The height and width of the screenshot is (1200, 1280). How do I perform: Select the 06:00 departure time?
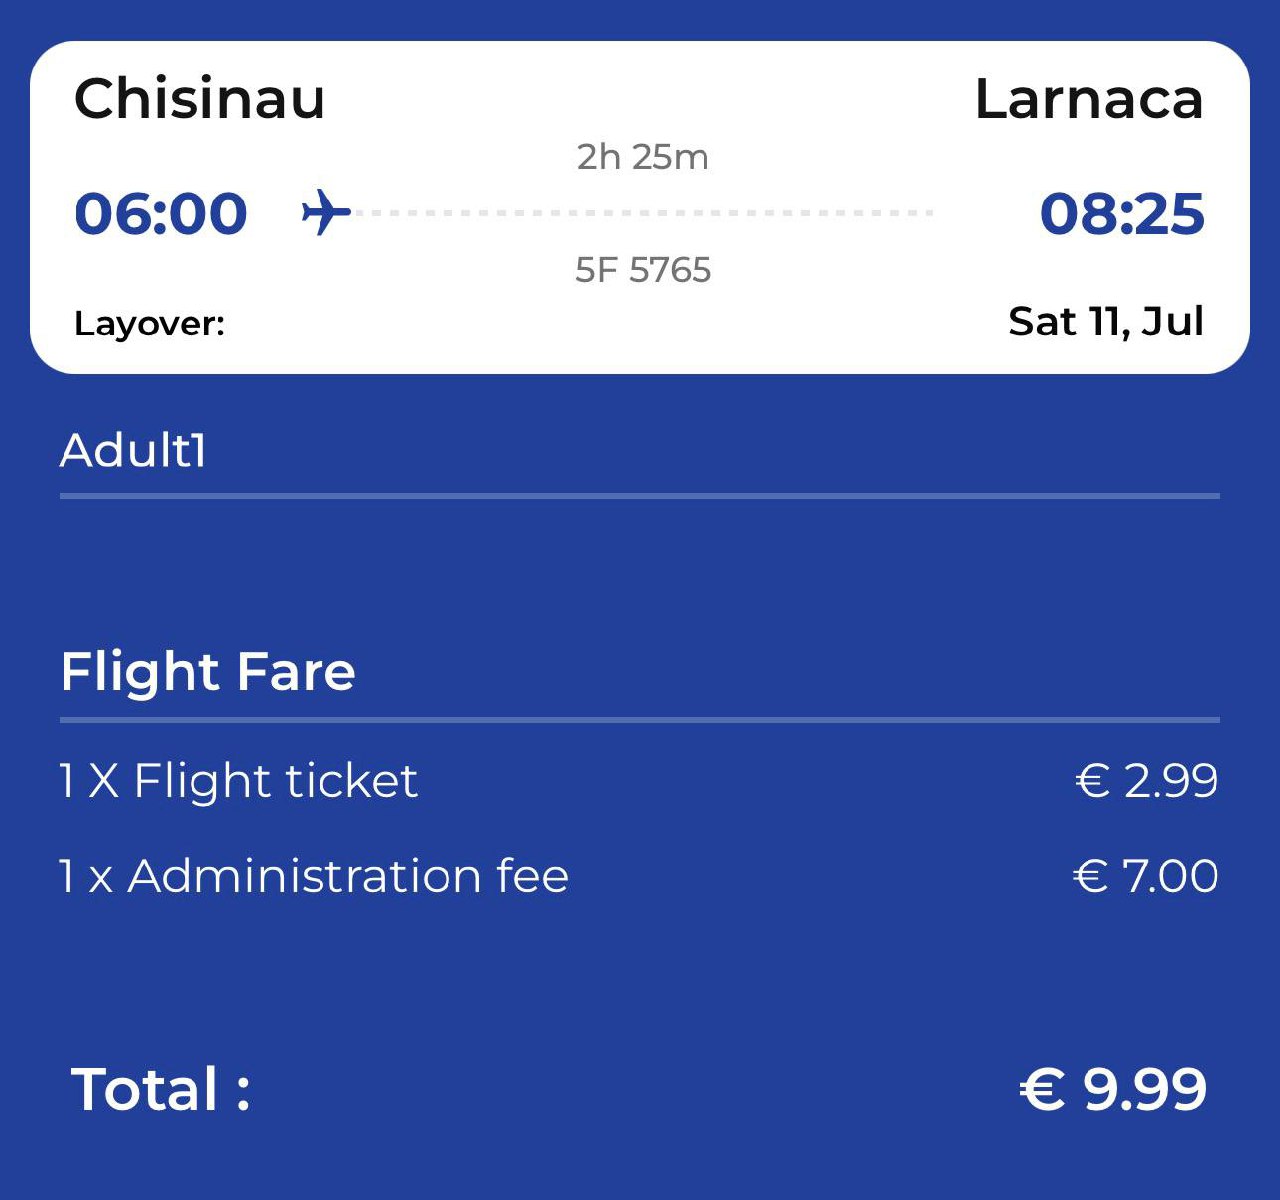(161, 214)
